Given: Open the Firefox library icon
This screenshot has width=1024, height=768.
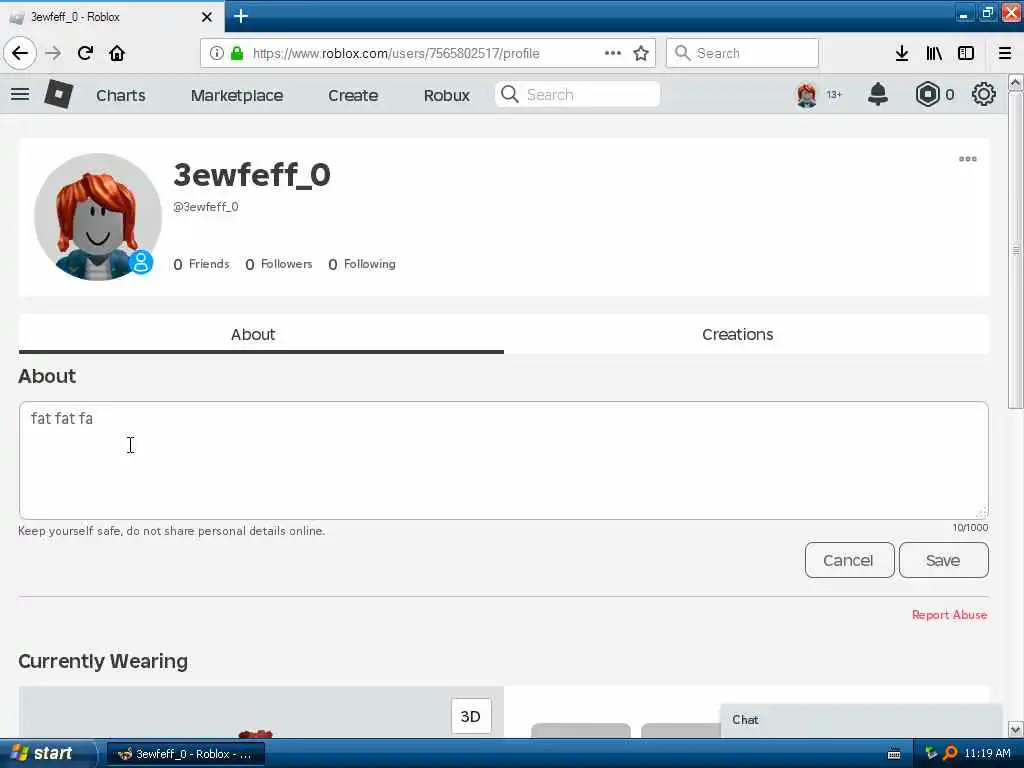Looking at the screenshot, I should pyautogui.click(x=934, y=53).
